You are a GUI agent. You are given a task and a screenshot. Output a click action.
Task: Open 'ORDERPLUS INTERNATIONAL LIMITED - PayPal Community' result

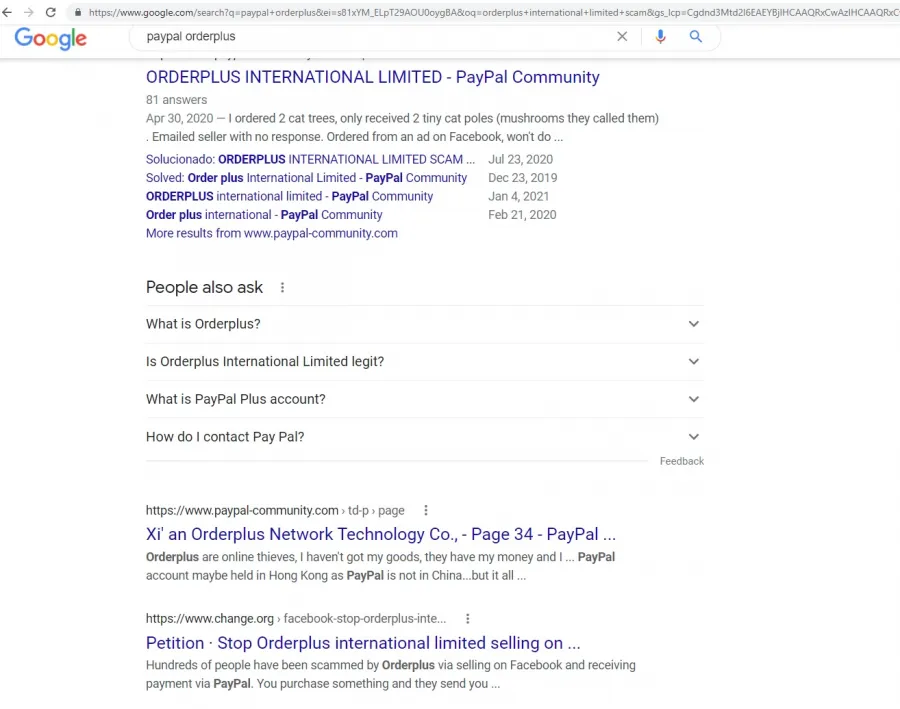(373, 77)
